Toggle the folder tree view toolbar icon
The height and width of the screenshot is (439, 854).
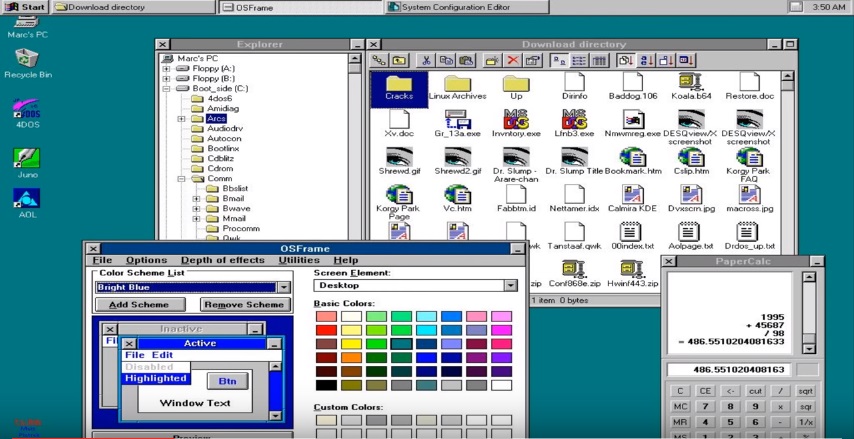pyautogui.click(x=379, y=60)
